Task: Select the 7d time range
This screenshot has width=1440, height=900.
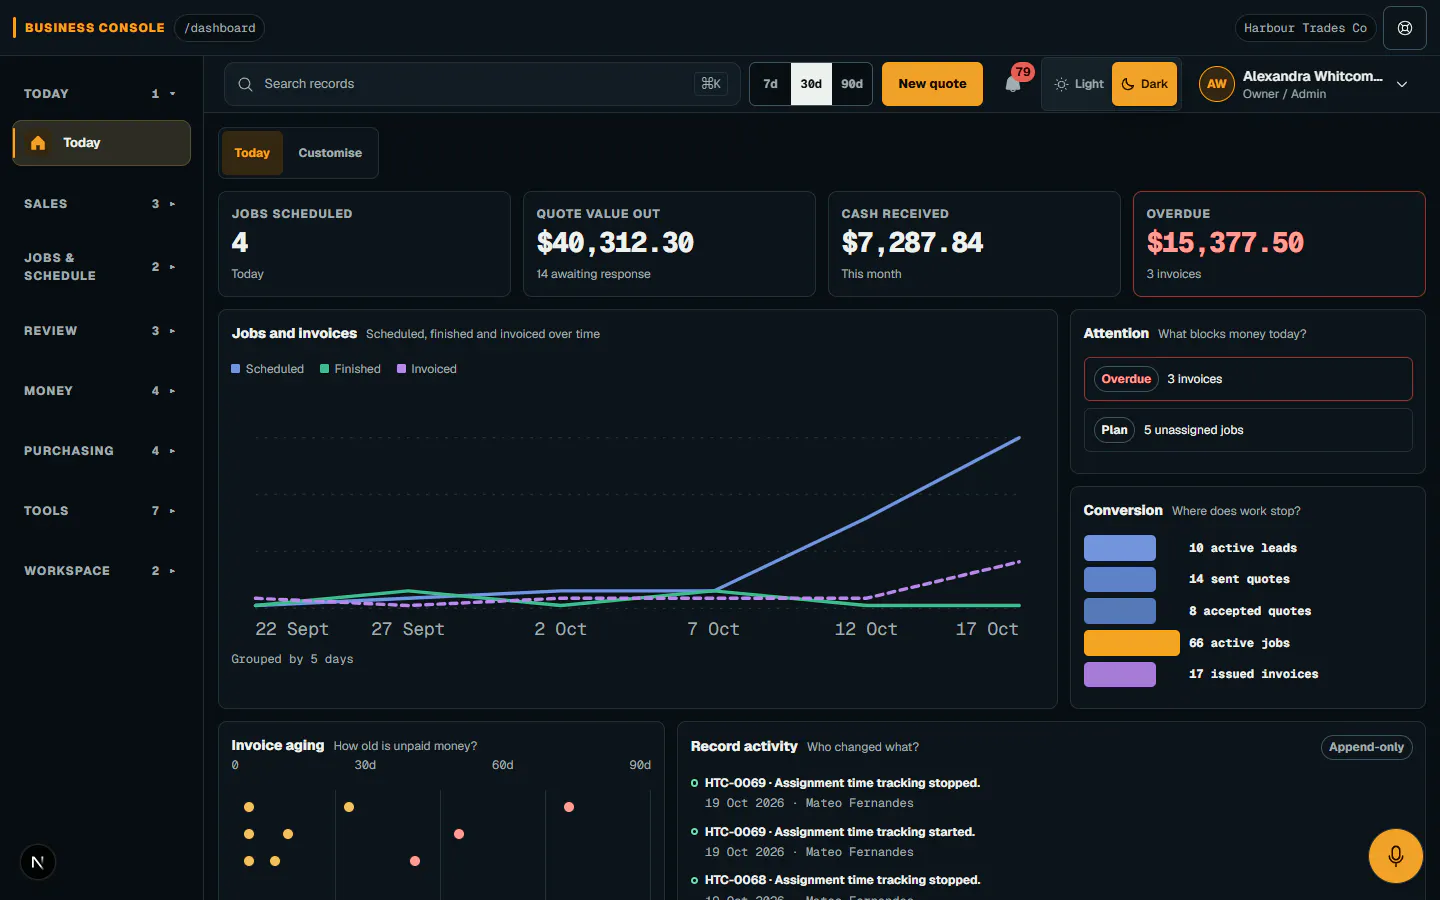Action: 770,84
